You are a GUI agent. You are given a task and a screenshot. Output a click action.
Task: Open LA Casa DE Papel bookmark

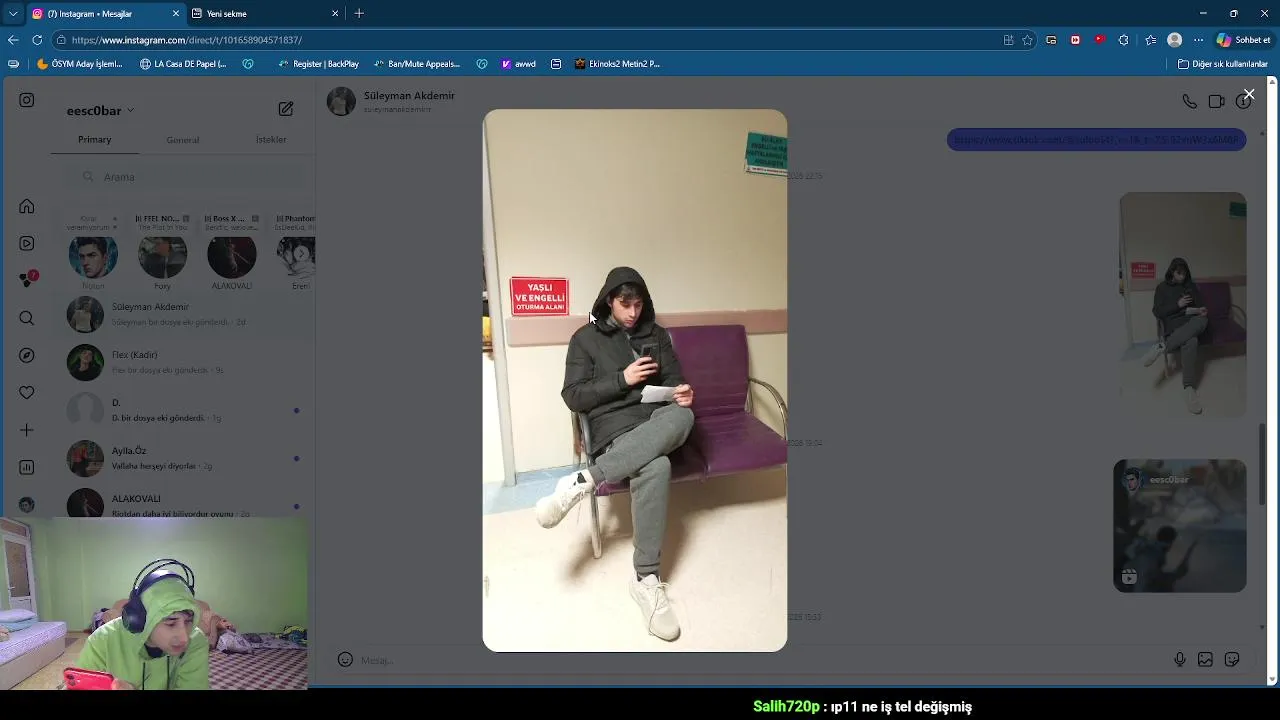click(183, 64)
